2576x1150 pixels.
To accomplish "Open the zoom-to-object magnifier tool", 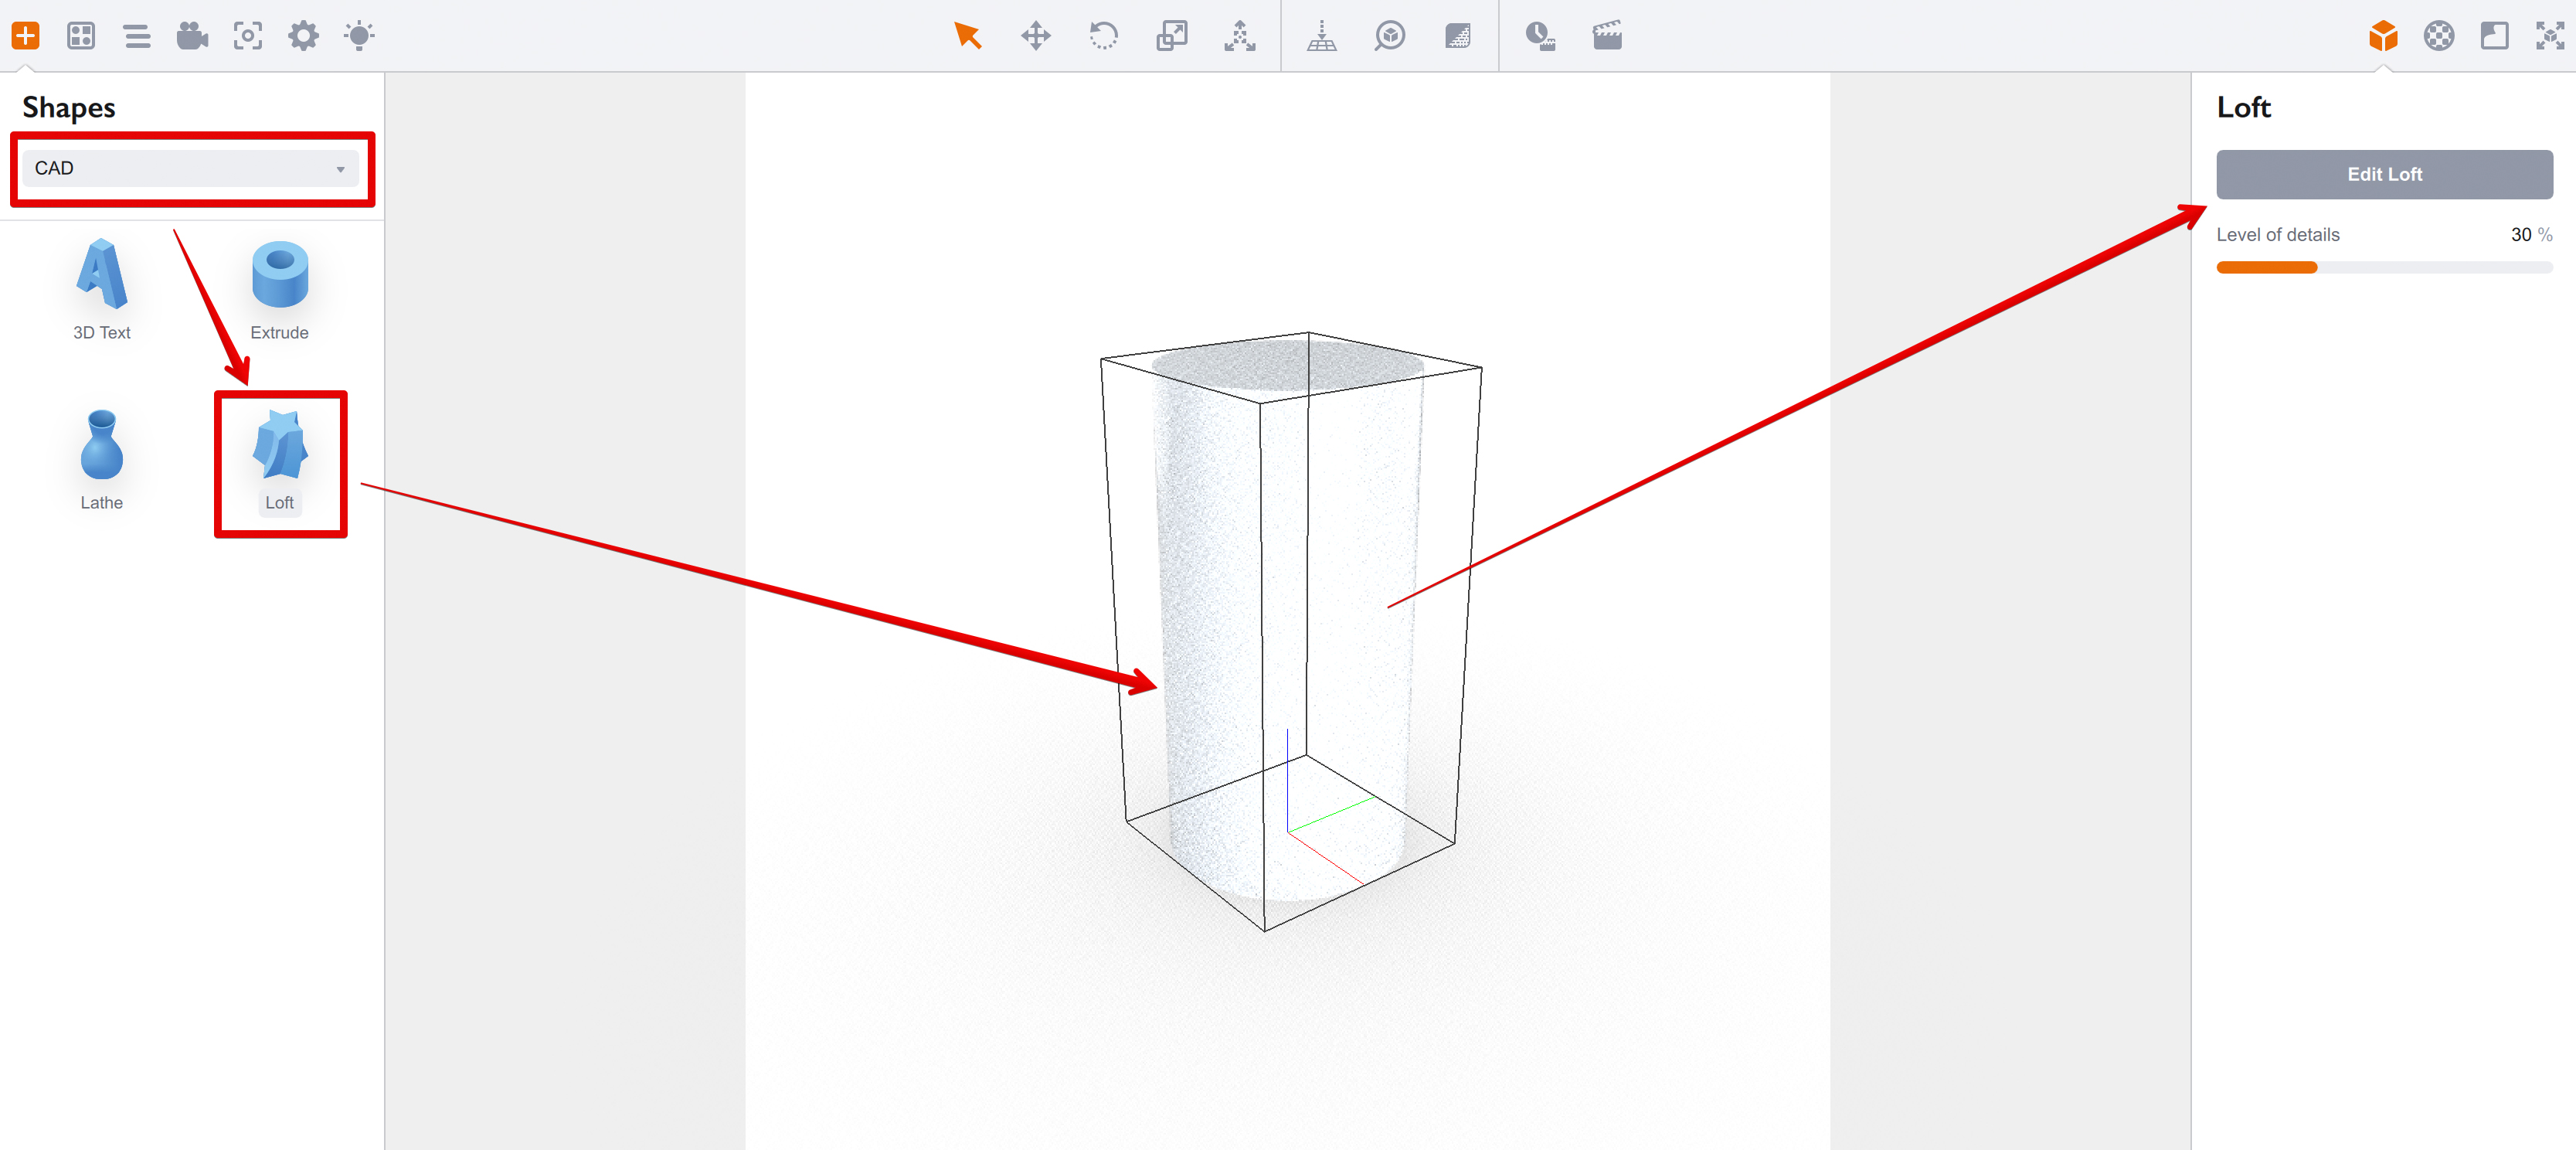I will 1389,36.
